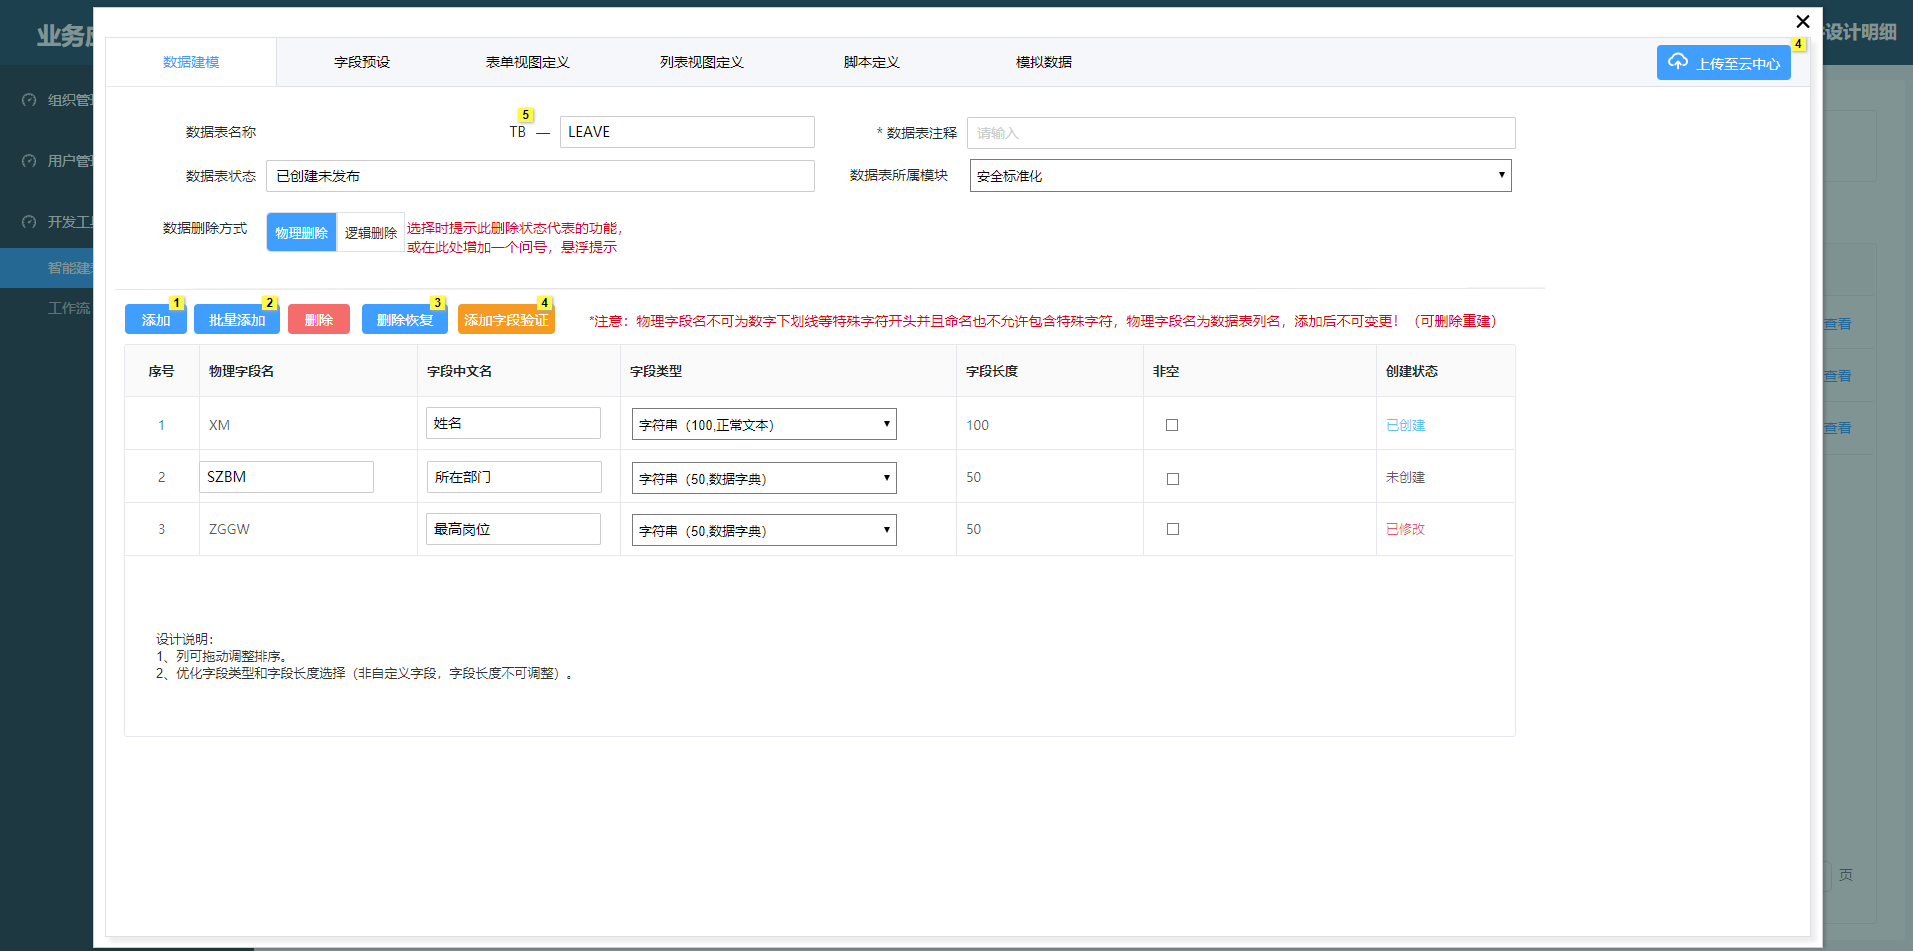This screenshot has width=1913, height=951.
Task: Edit the 所在部门 Chinese name field
Action: (x=514, y=477)
